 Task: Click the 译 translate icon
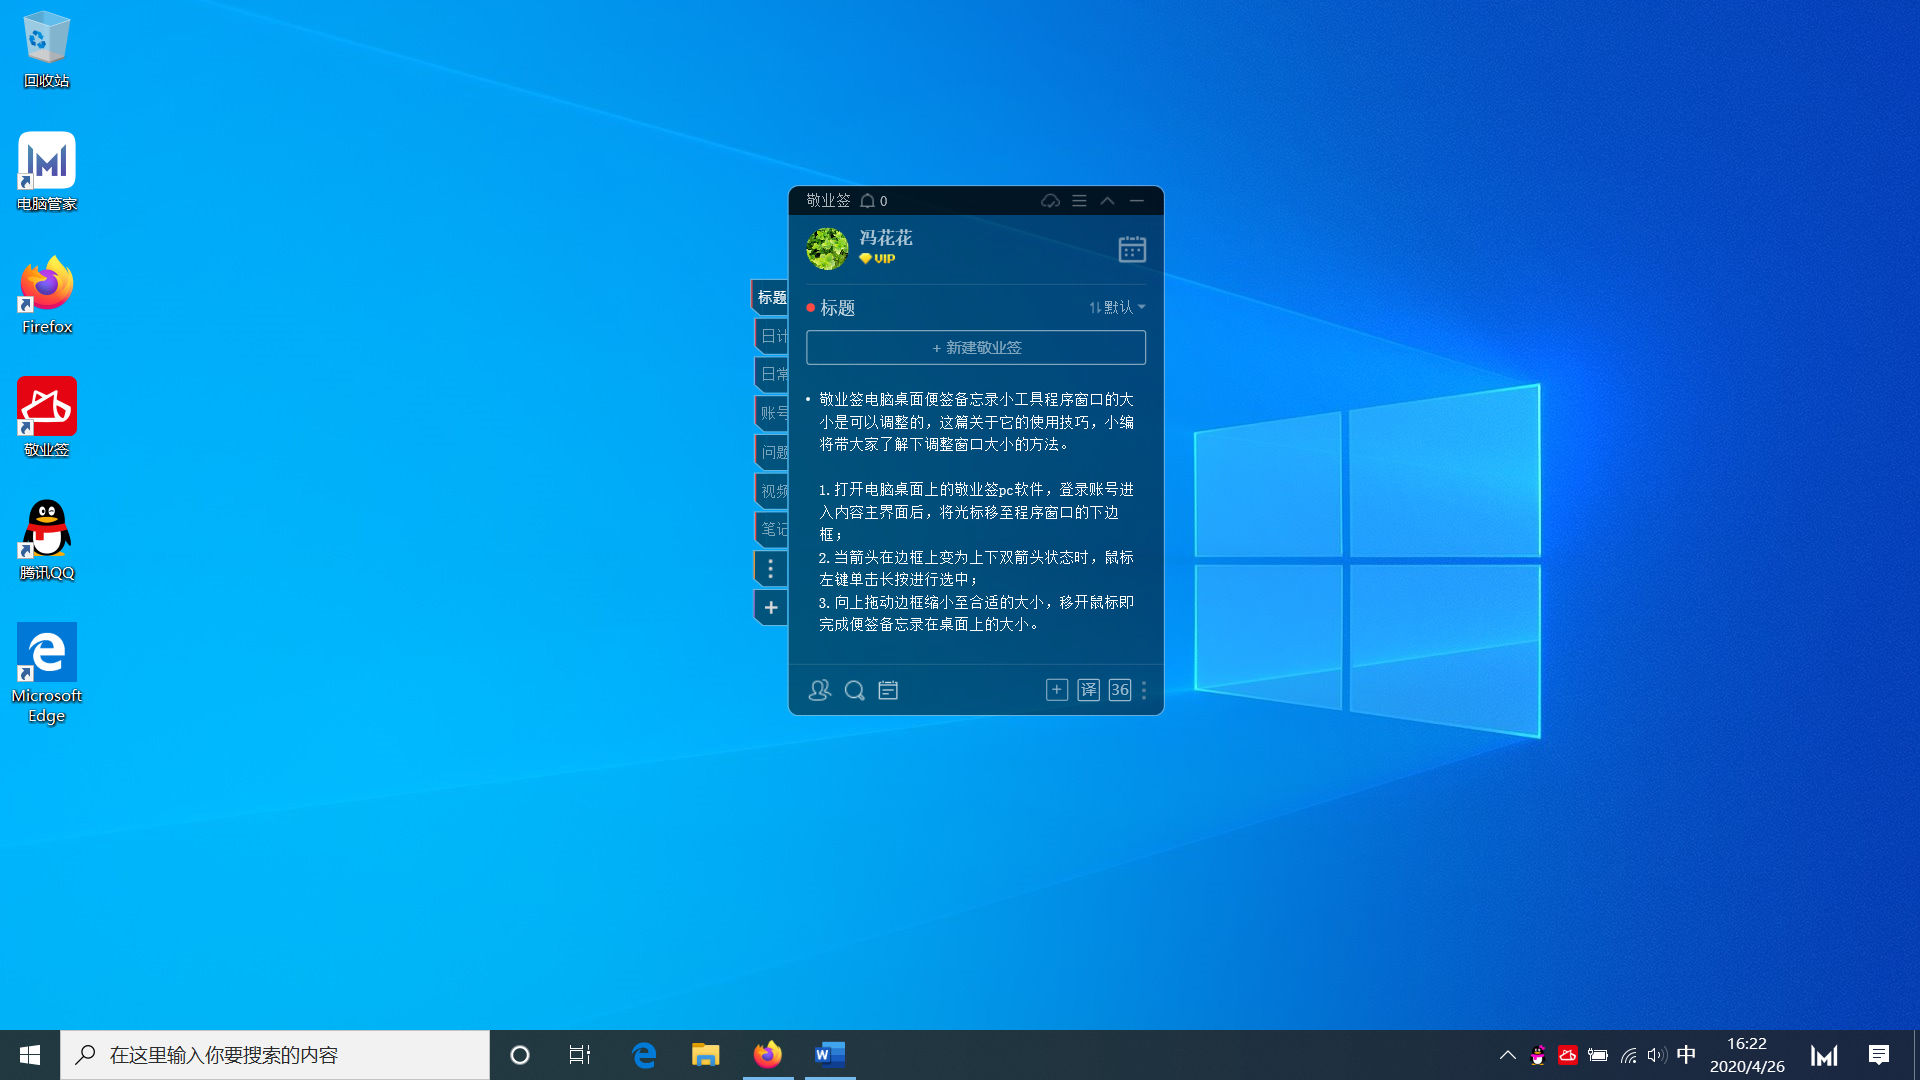[x=1089, y=690]
